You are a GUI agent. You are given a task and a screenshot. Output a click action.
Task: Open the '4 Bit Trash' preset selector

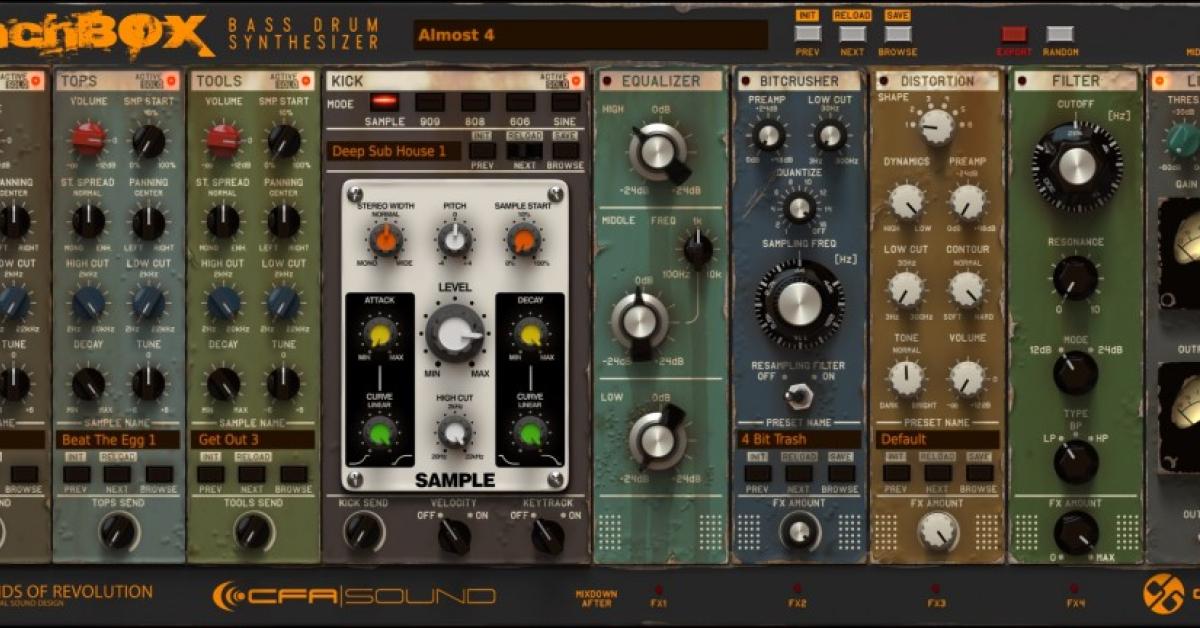pos(798,439)
